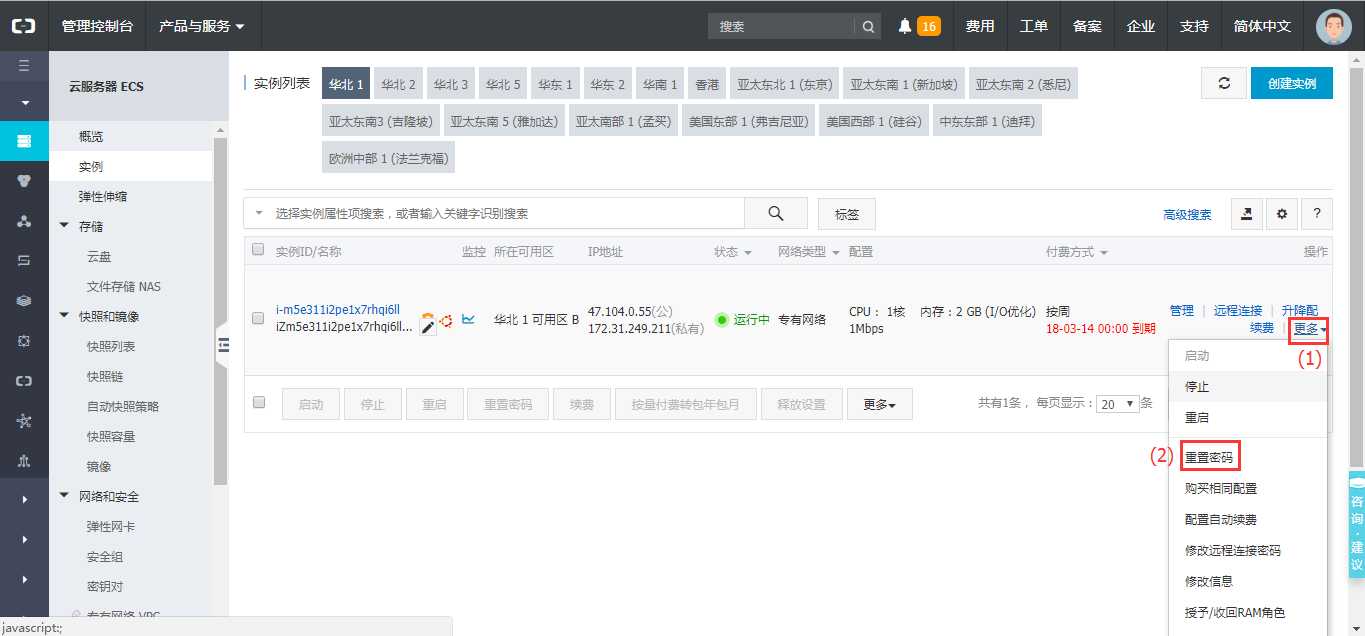Viewport: 1365px width, 636px height.
Task: Open instance ID i-m5e311i2pe1x7rhqi6ll link
Action: (x=337, y=309)
